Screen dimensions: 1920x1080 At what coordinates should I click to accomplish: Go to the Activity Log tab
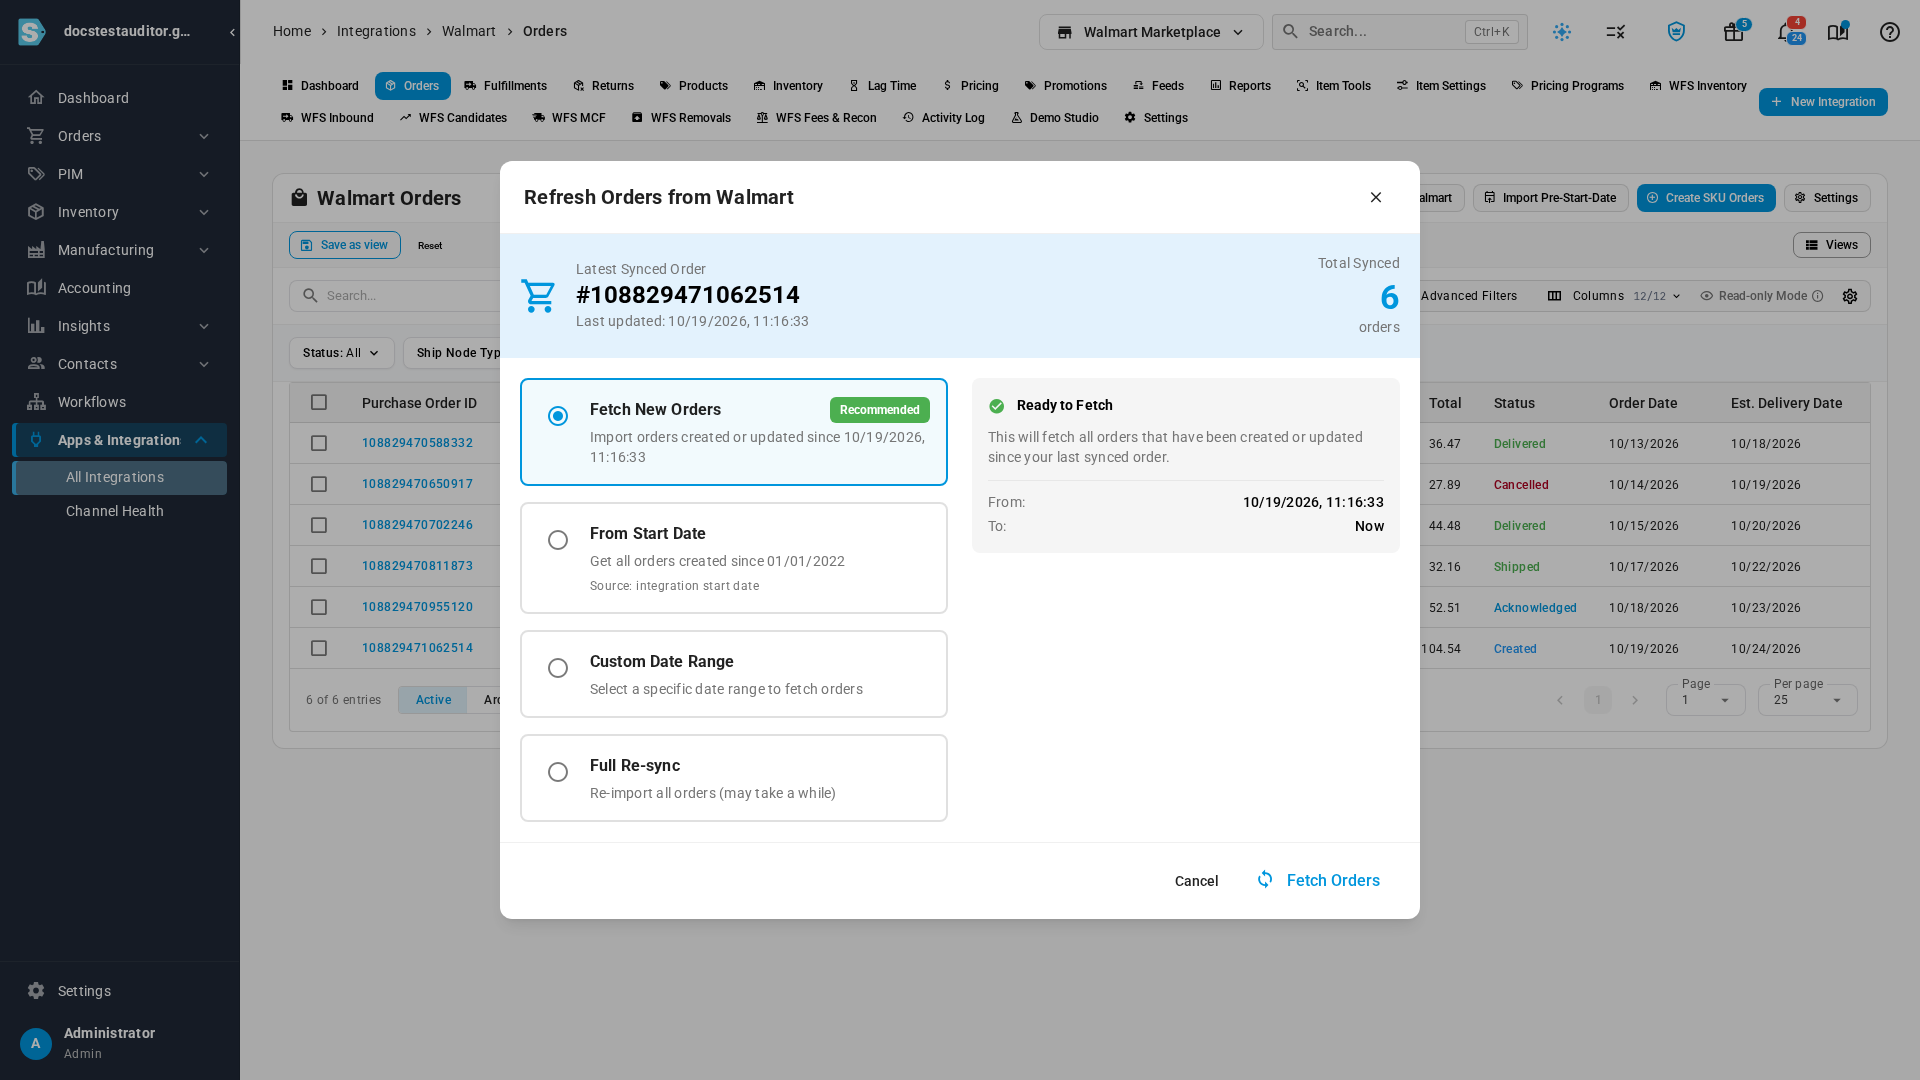(x=943, y=118)
